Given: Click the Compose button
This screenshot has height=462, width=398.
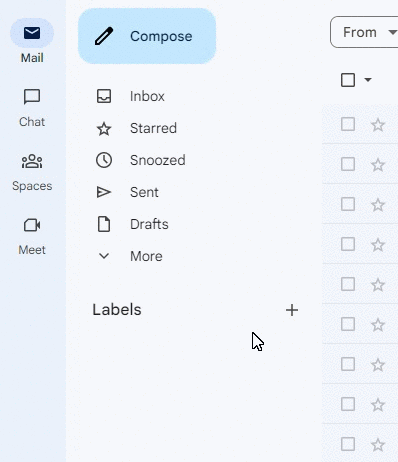Looking at the screenshot, I should pos(147,36).
